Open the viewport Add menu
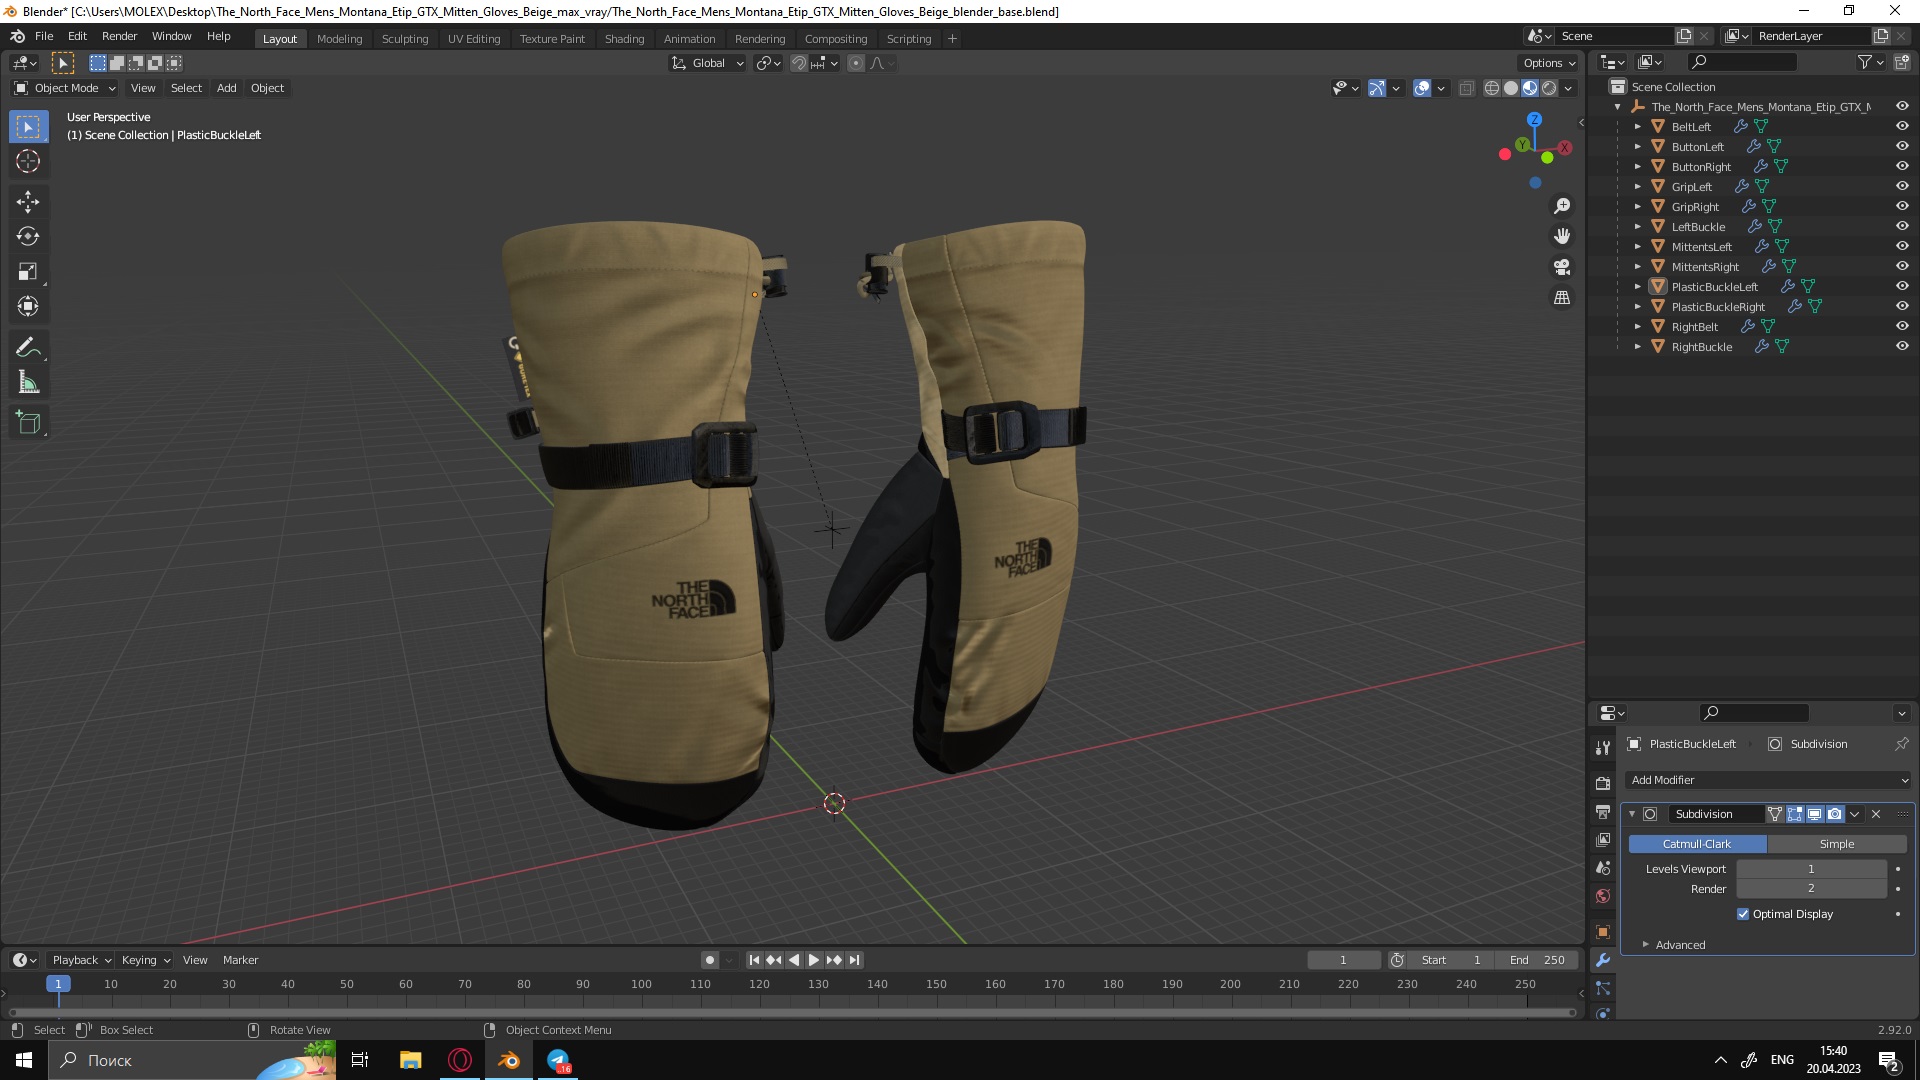 pos(227,88)
